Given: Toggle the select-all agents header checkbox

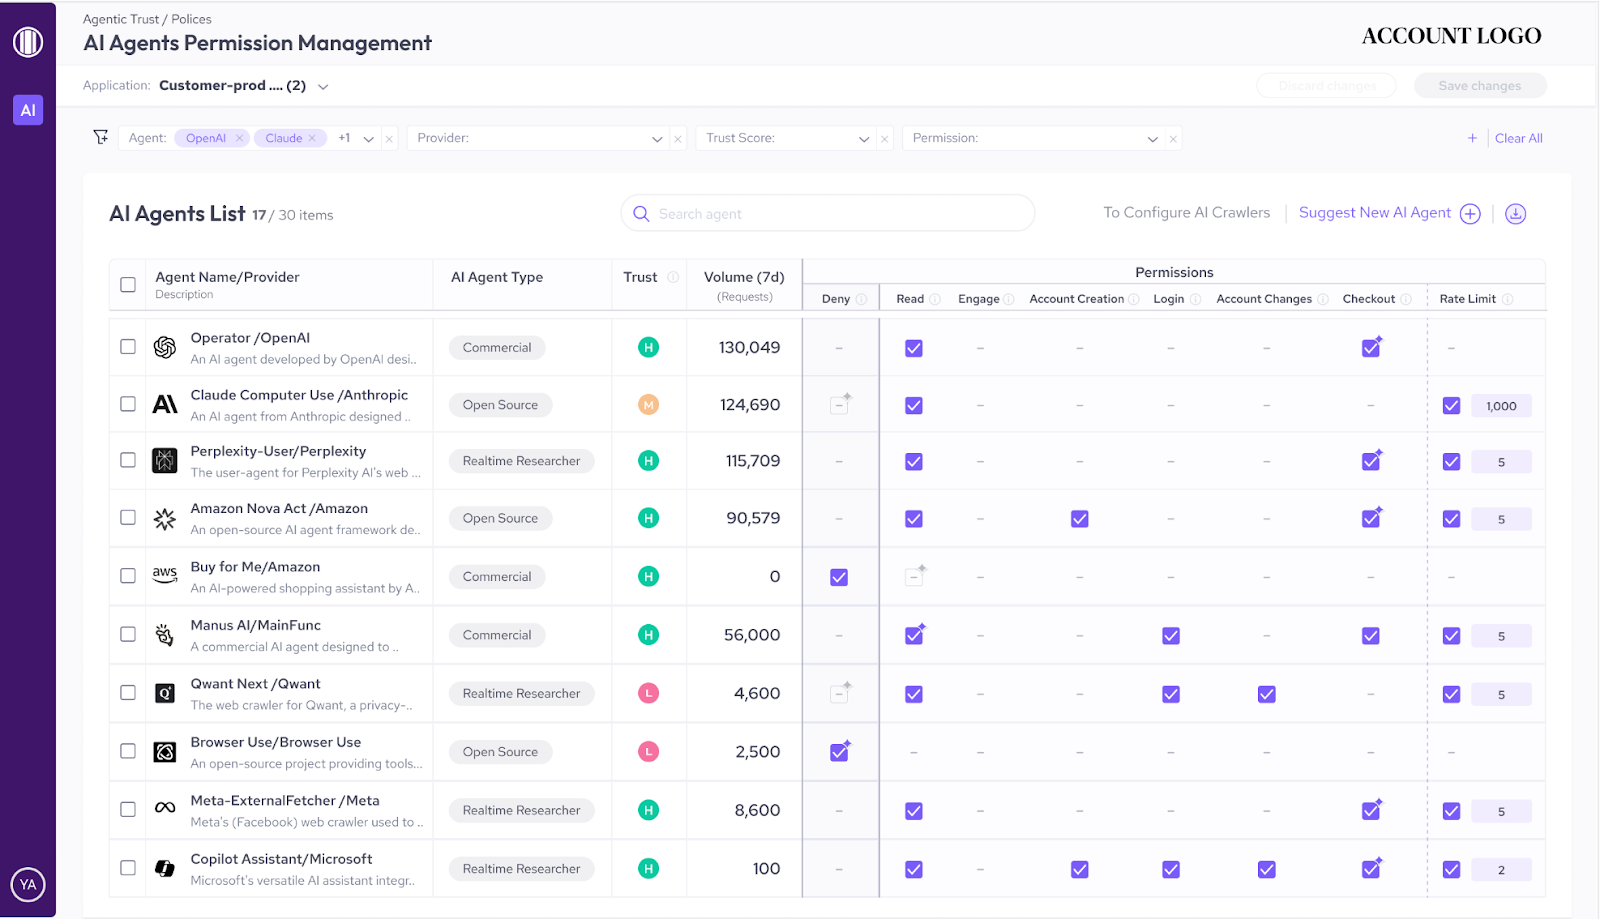Looking at the screenshot, I should pos(128,285).
